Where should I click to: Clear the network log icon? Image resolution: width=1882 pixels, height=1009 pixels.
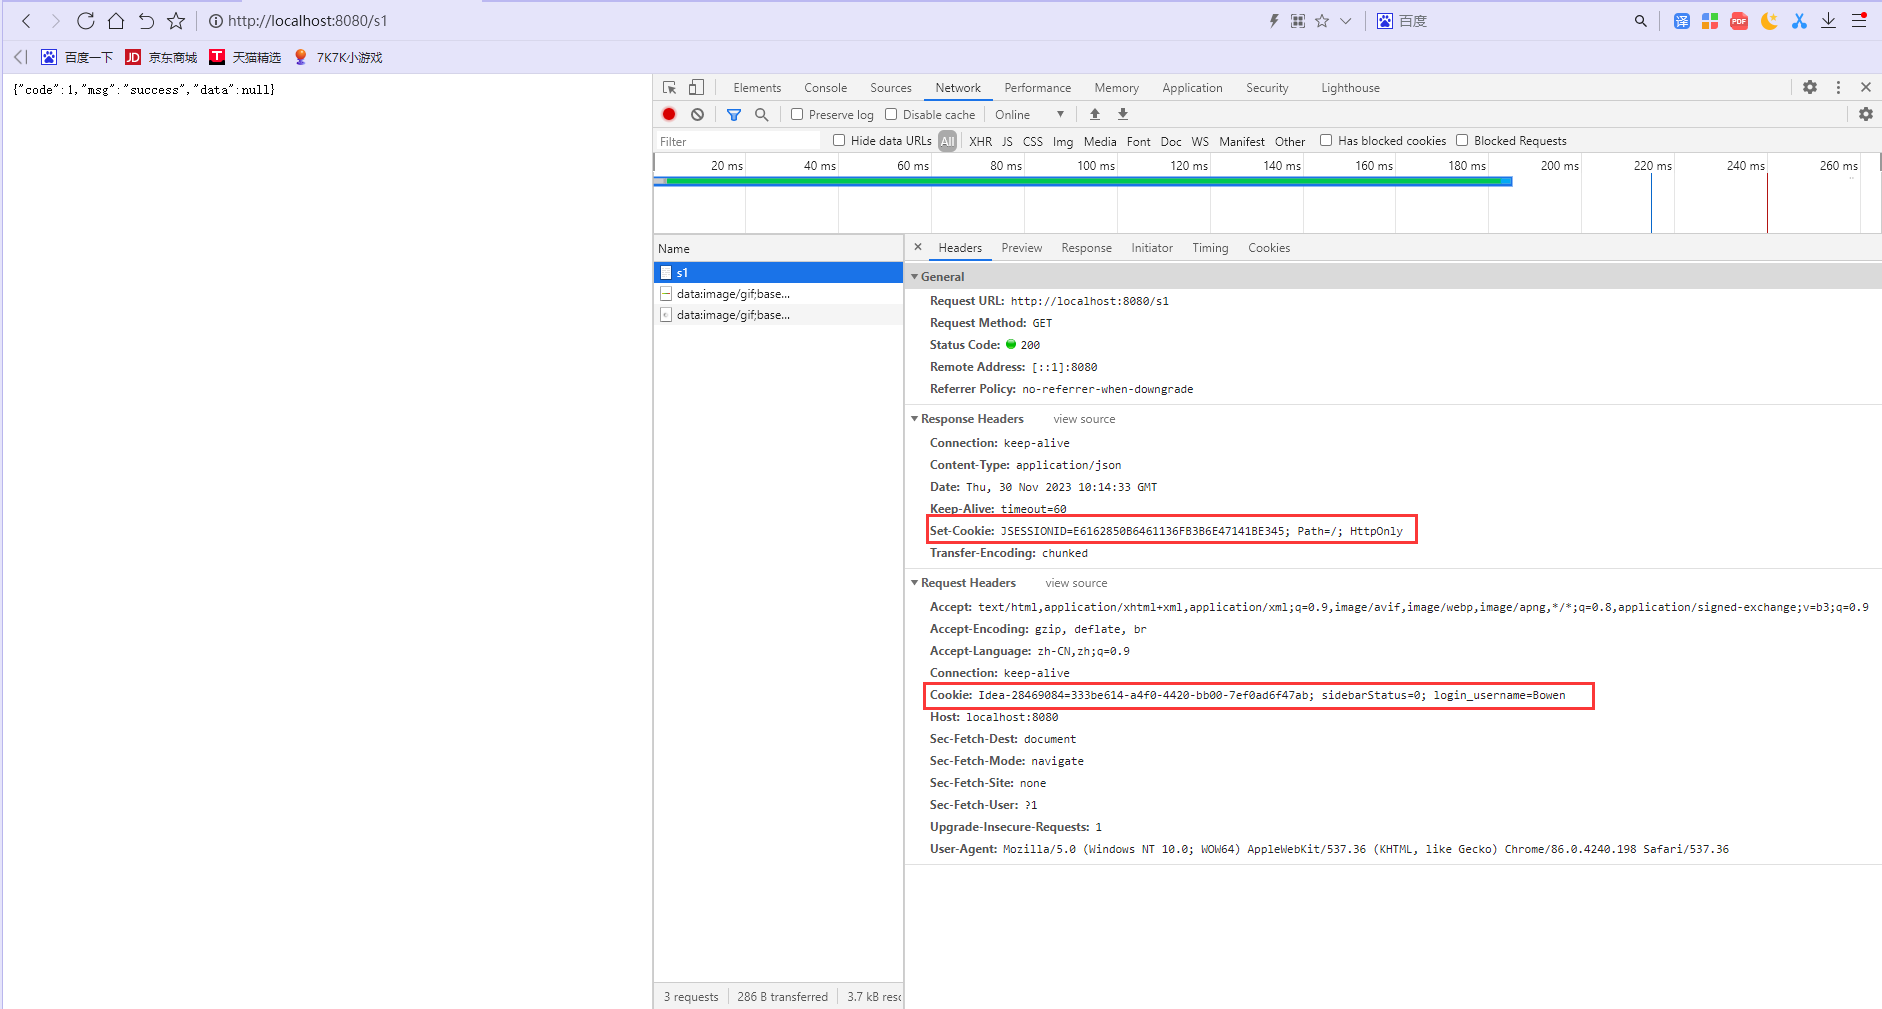coord(697,115)
